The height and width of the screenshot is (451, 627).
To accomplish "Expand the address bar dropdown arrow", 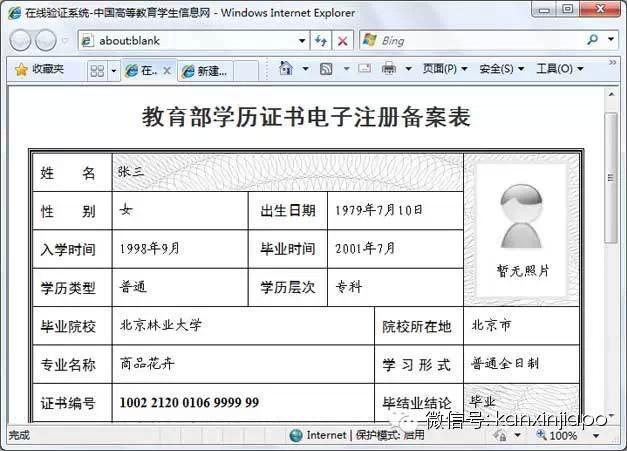I will (302, 41).
